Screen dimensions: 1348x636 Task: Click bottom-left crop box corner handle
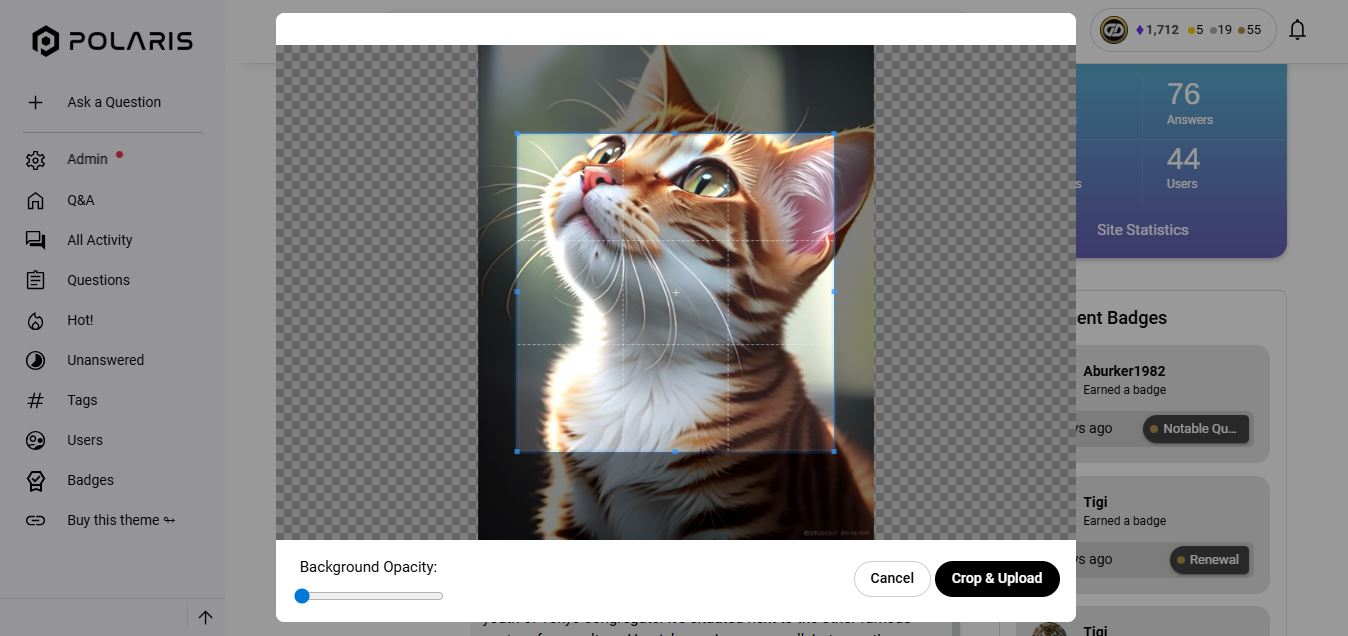click(517, 451)
